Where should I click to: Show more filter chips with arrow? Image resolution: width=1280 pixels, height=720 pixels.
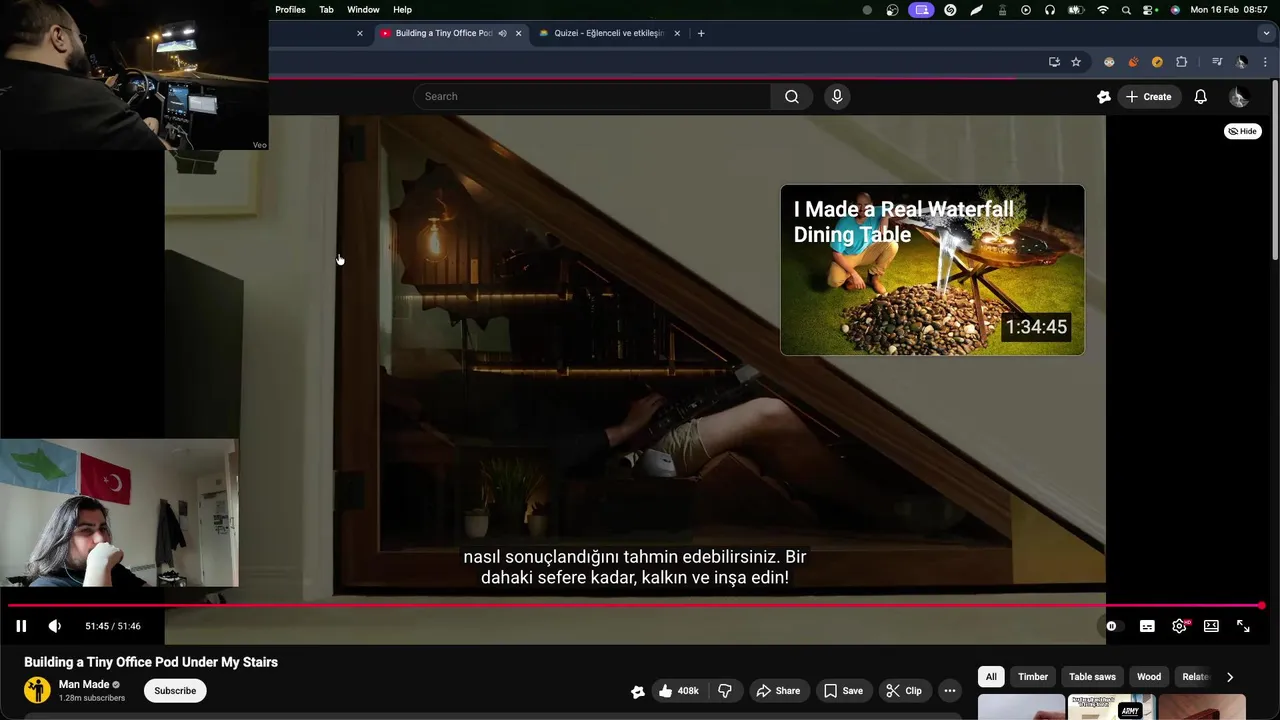(x=1230, y=677)
